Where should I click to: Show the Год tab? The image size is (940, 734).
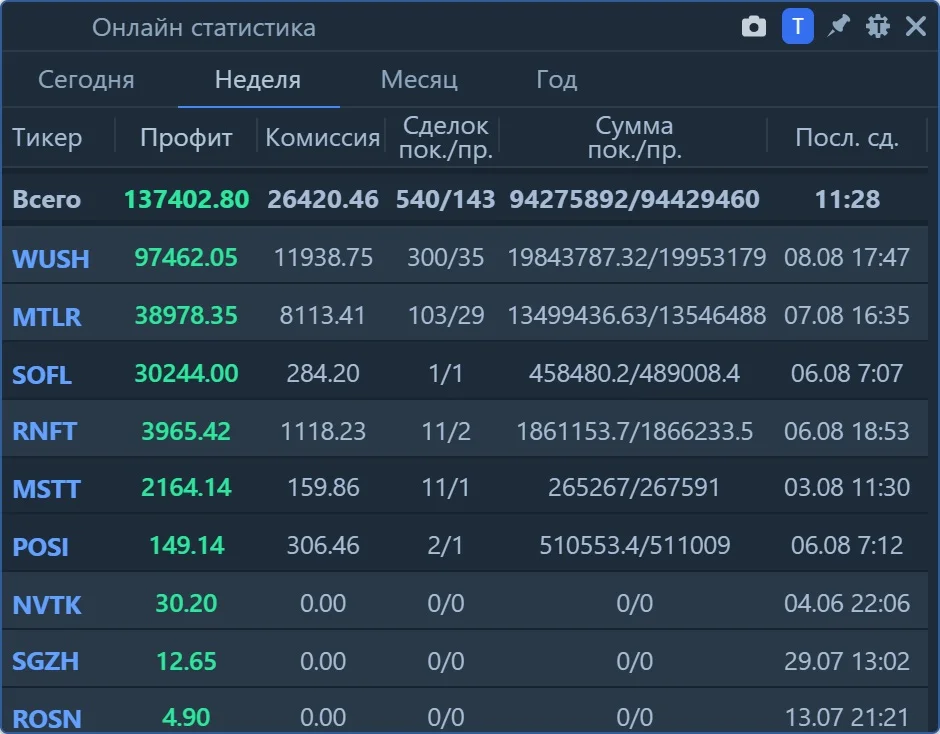tap(556, 80)
